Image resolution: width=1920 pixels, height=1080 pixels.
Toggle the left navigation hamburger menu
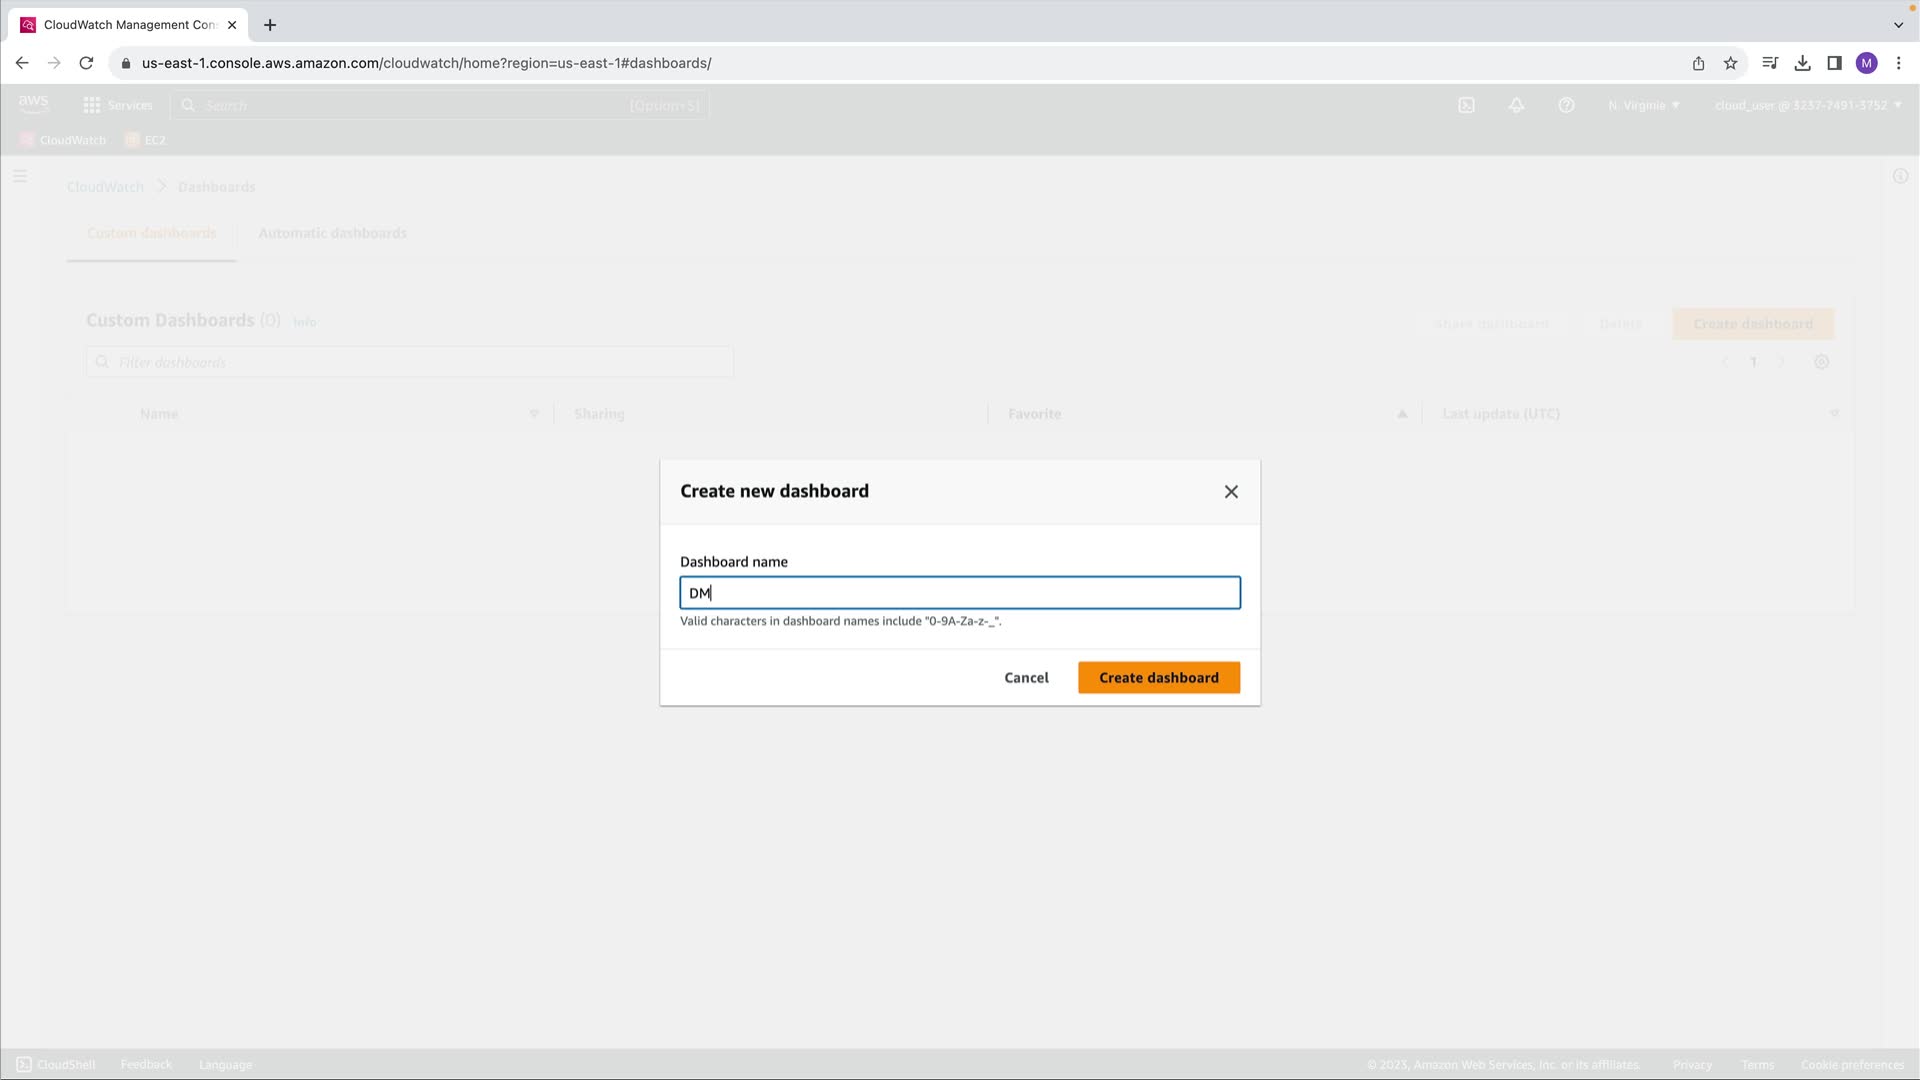click(20, 177)
